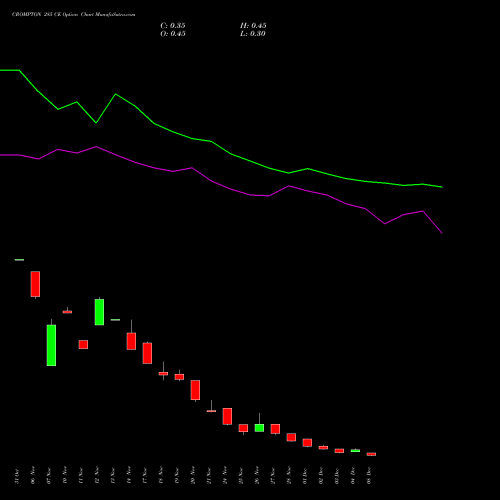Select the red candle for 24 Nov
Viewport: 500px width, 500px height.
[x=227, y=416]
